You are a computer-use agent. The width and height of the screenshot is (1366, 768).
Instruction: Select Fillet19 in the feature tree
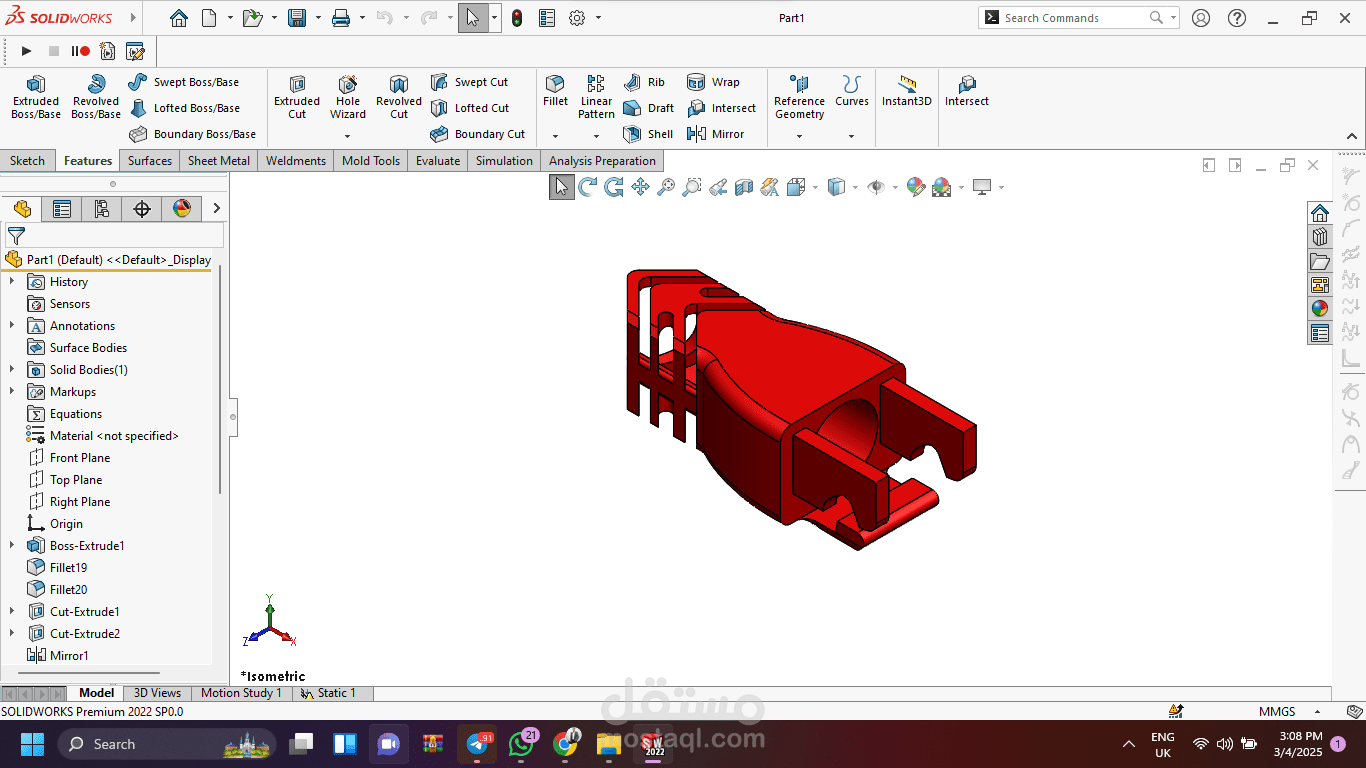tap(68, 568)
